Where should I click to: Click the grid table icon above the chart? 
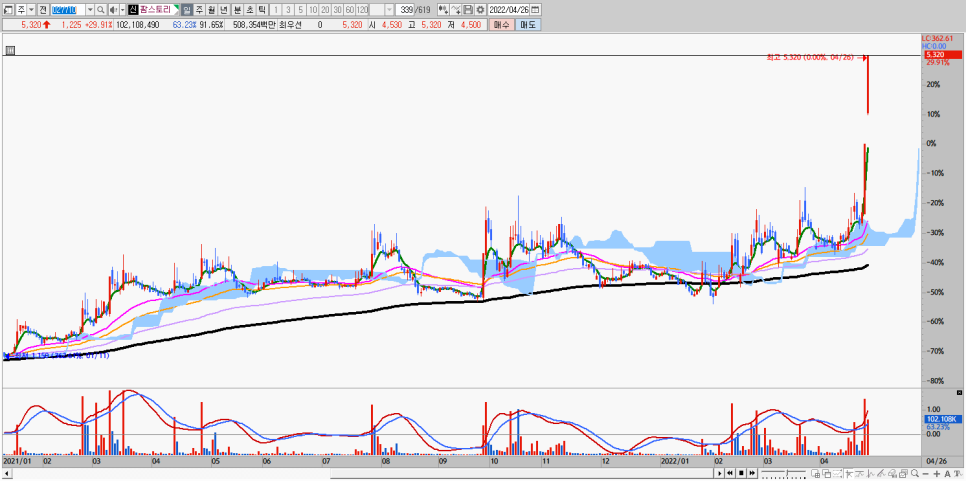click(x=9, y=51)
